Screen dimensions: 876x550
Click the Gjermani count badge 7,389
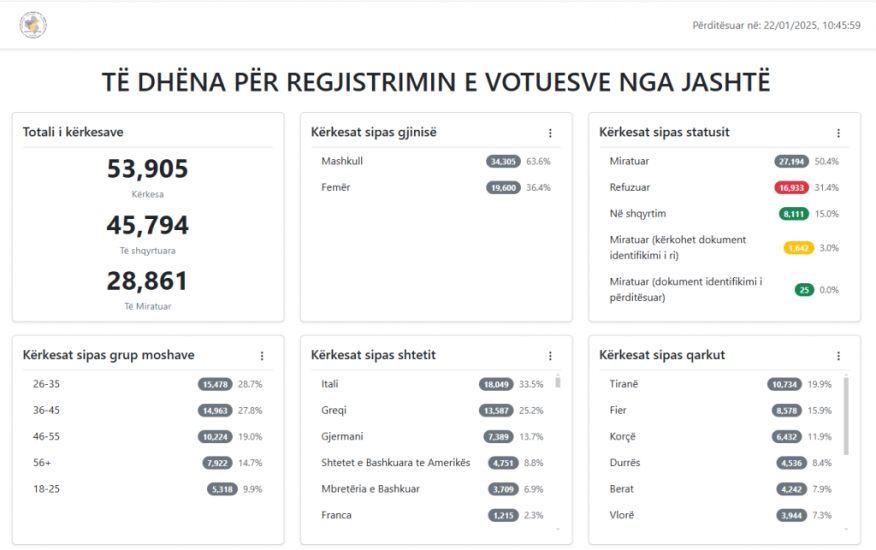pos(497,437)
